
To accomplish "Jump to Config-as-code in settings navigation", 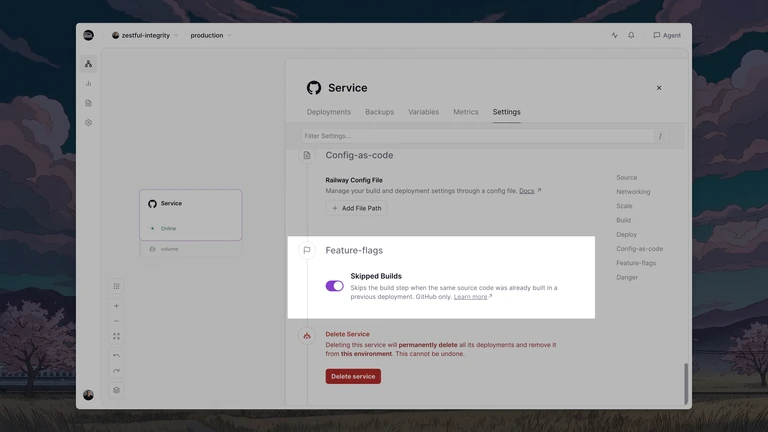I will click(x=639, y=248).
